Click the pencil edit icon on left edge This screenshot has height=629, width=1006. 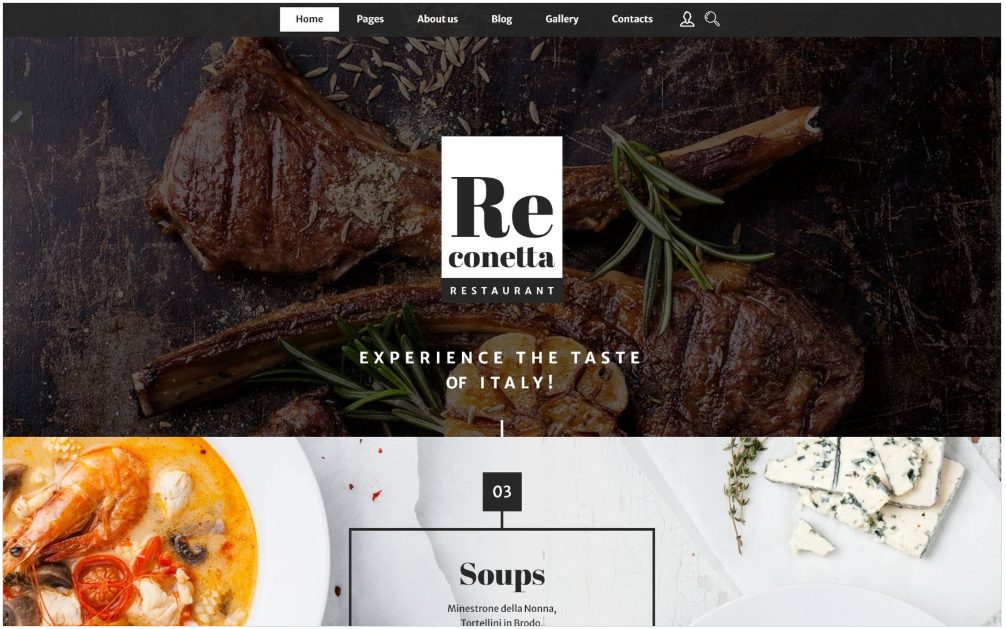(17, 117)
